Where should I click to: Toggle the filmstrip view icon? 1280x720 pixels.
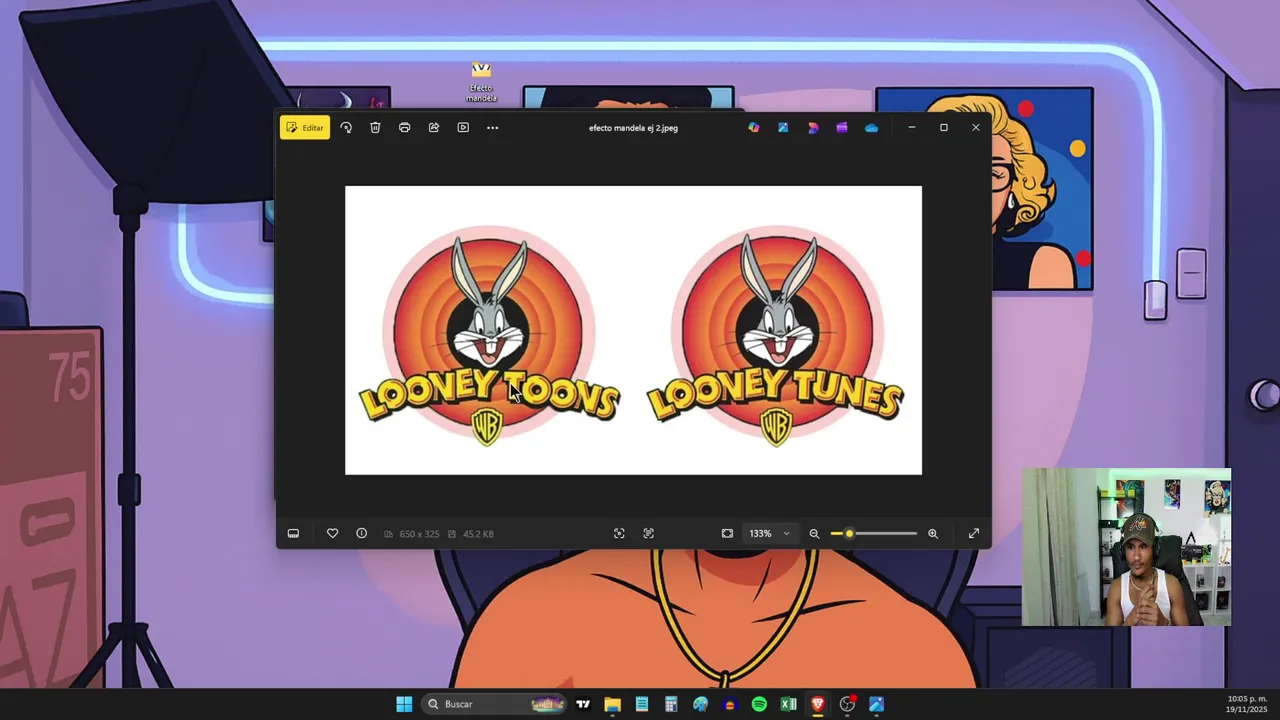coord(293,534)
